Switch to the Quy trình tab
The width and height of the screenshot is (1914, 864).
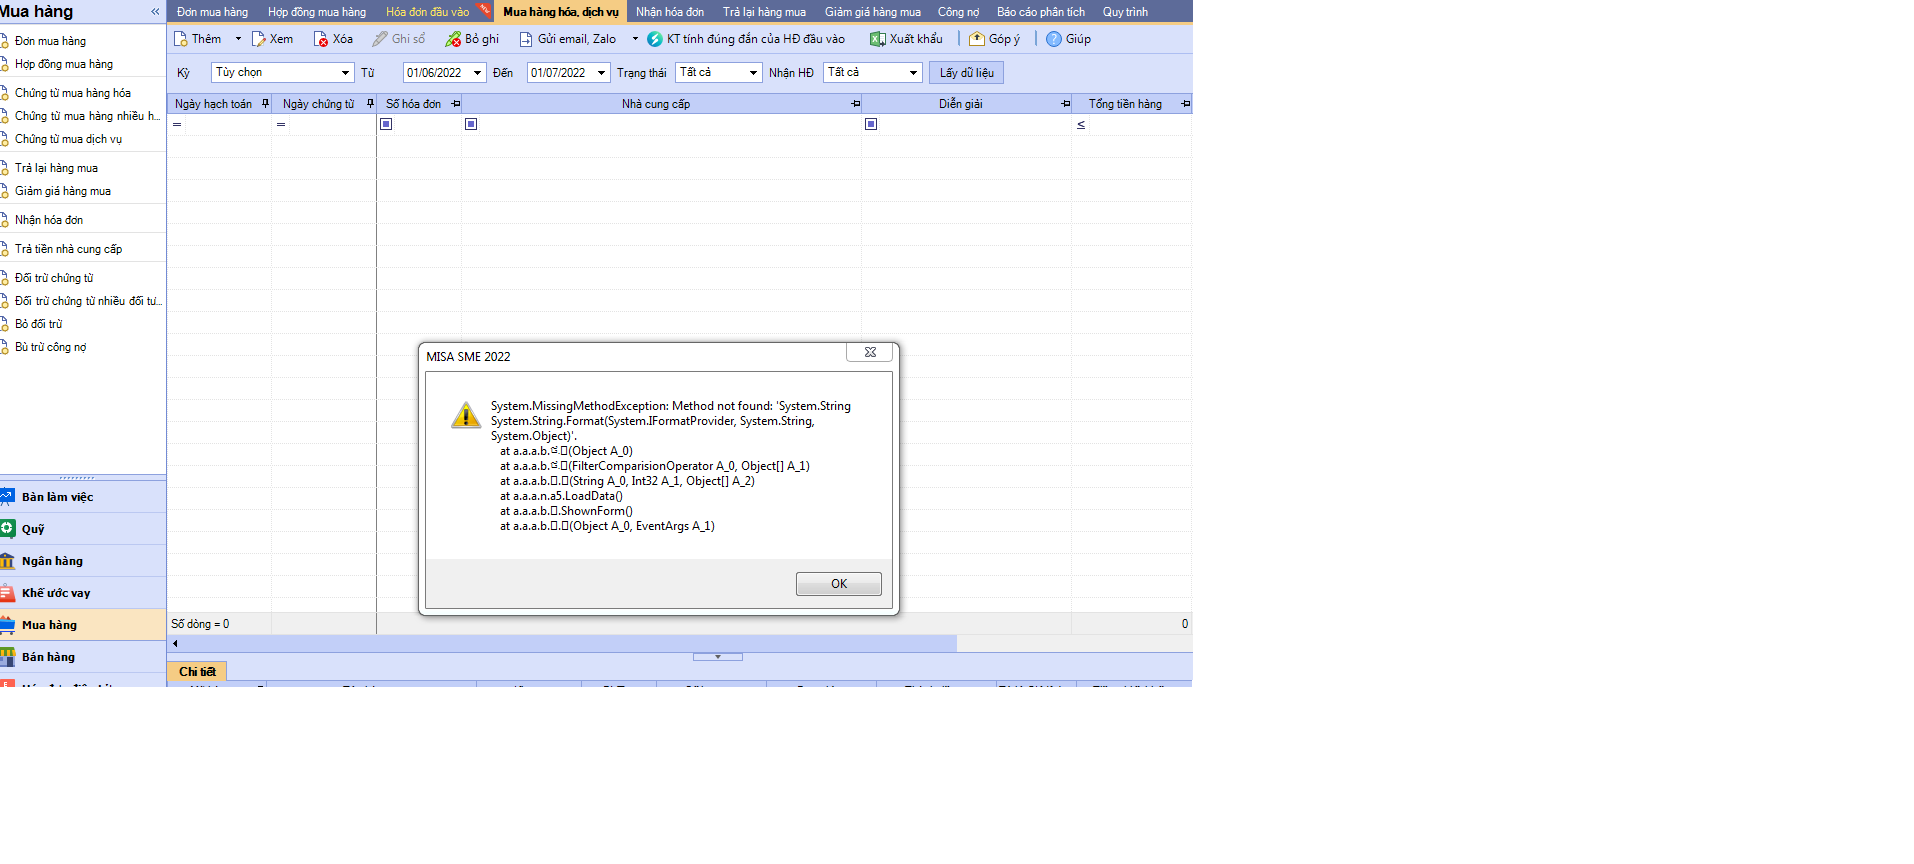click(x=1125, y=12)
